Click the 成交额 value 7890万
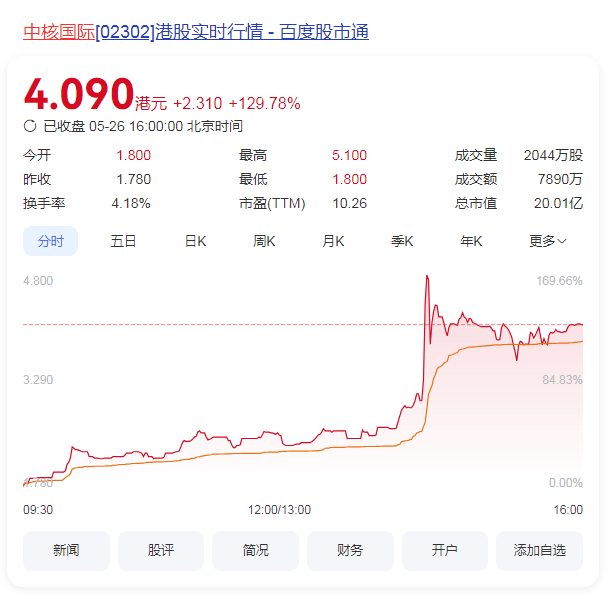The height and width of the screenshot is (599, 613). click(560, 179)
